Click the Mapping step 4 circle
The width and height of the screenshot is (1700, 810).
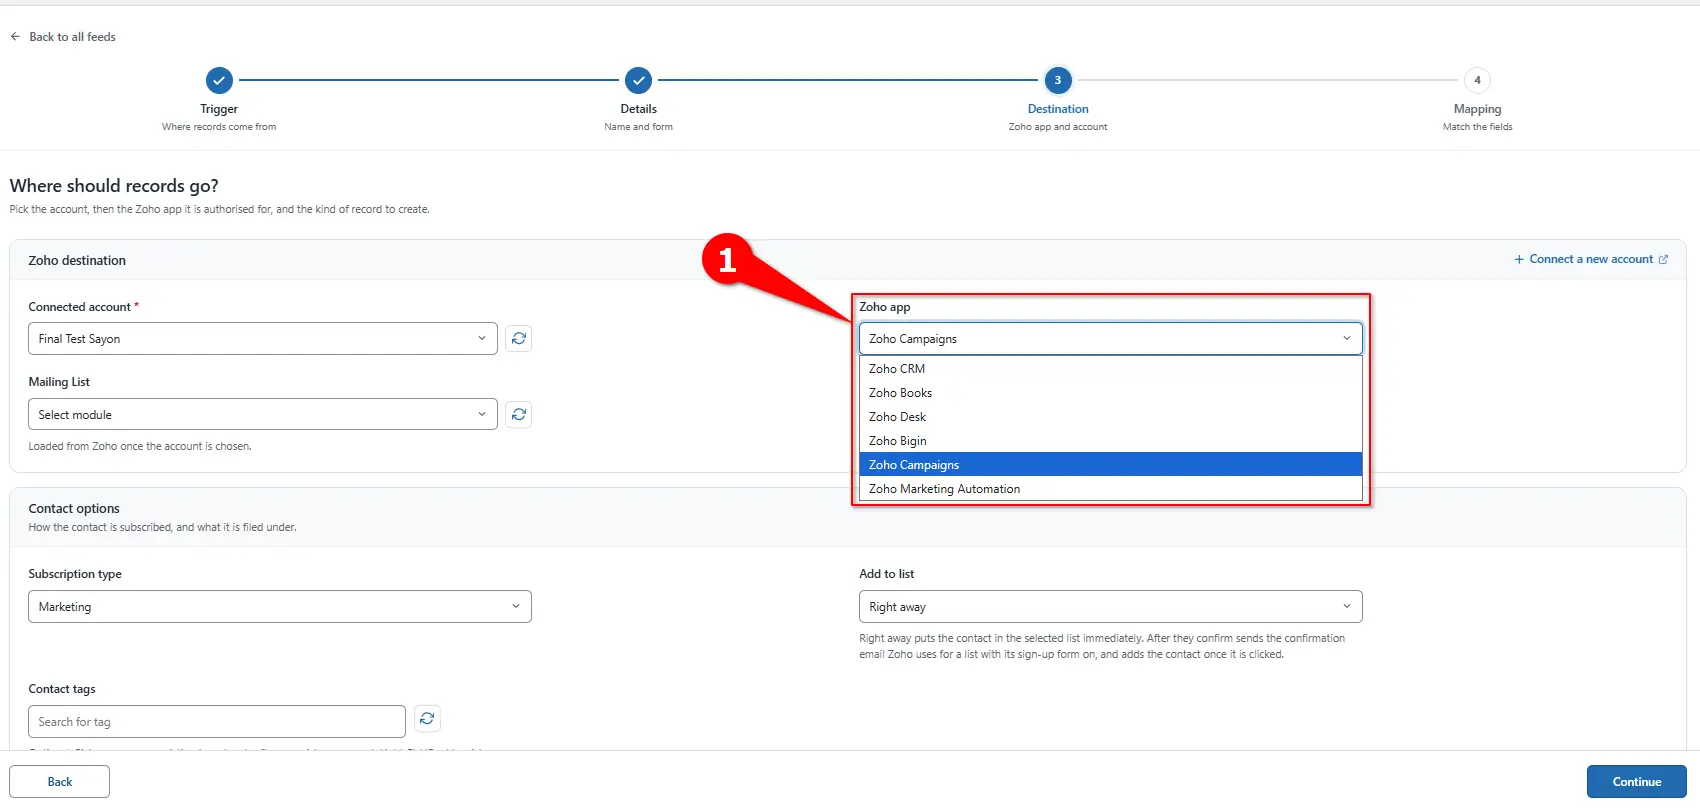pyautogui.click(x=1477, y=80)
